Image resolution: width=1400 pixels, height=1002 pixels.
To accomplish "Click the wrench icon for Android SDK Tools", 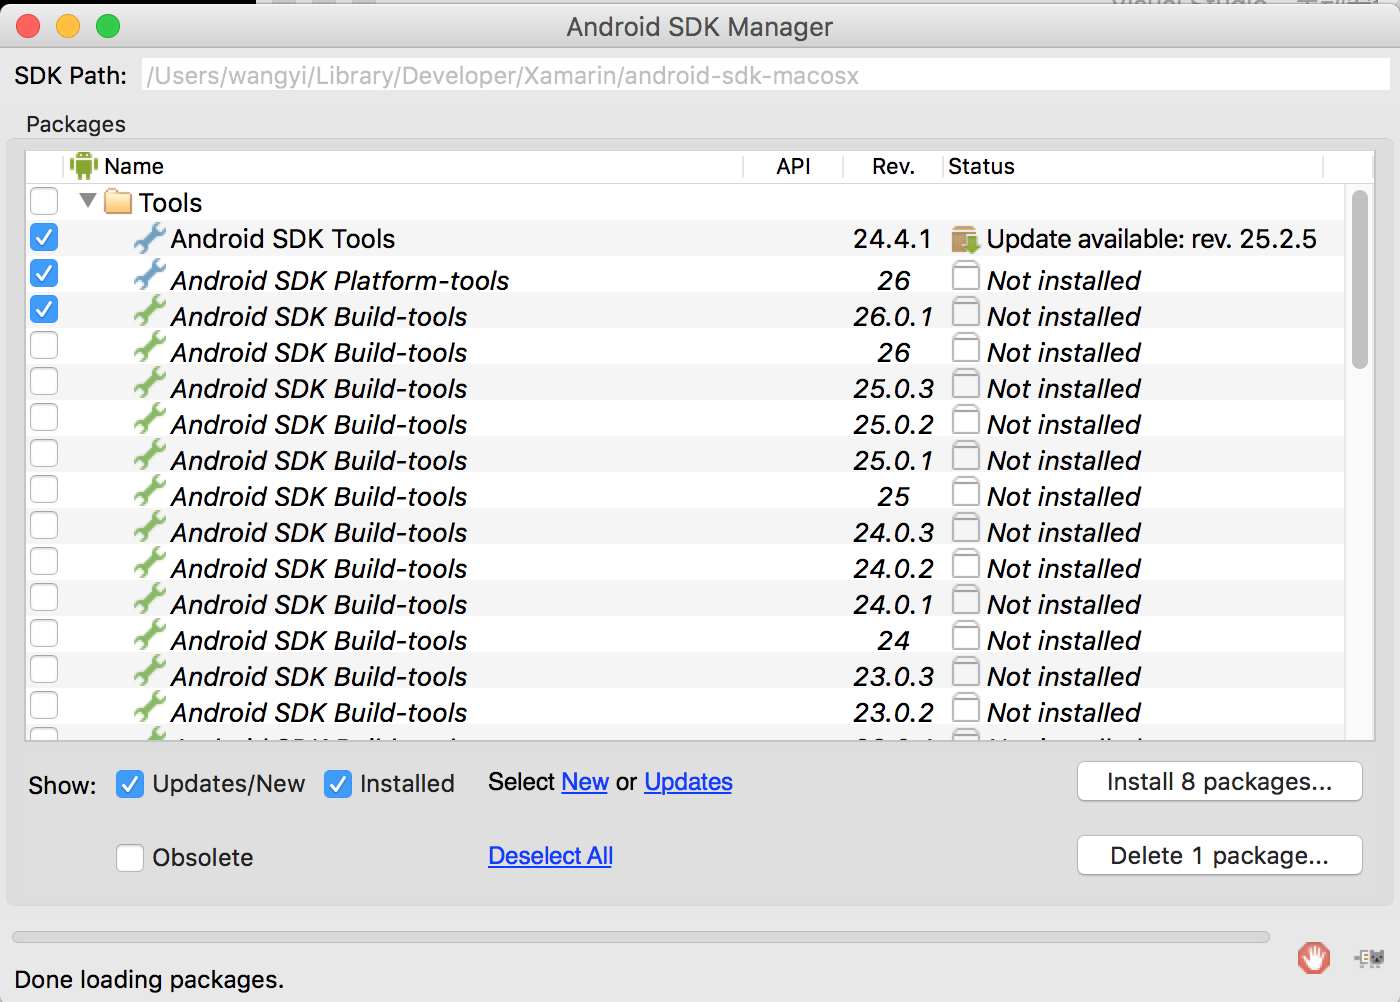I will 150,238.
